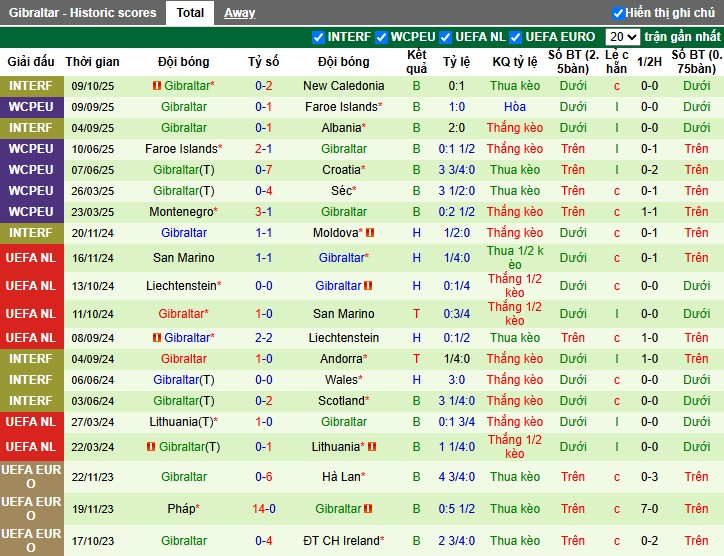
Task: Open the New Caledonia team link
Action: tap(343, 86)
